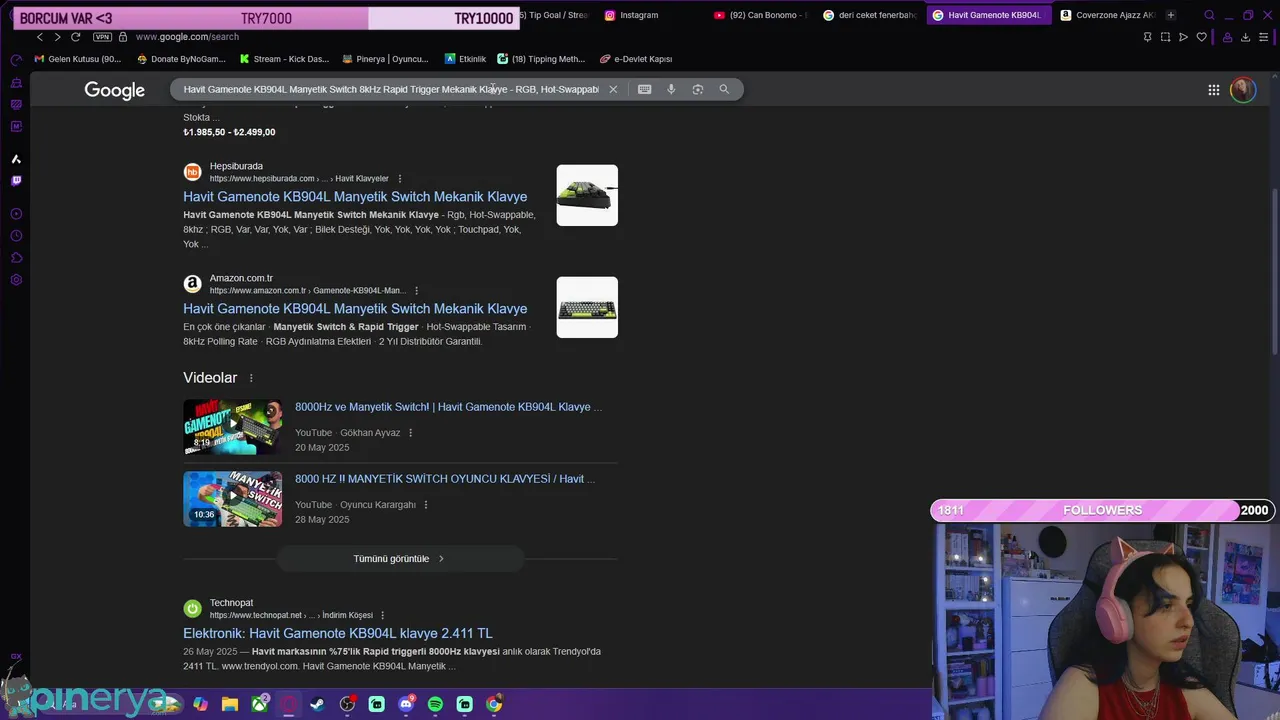Image resolution: width=1280 pixels, height=720 pixels.
Task: Open Xbox app from taskbar
Action: click(x=259, y=704)
